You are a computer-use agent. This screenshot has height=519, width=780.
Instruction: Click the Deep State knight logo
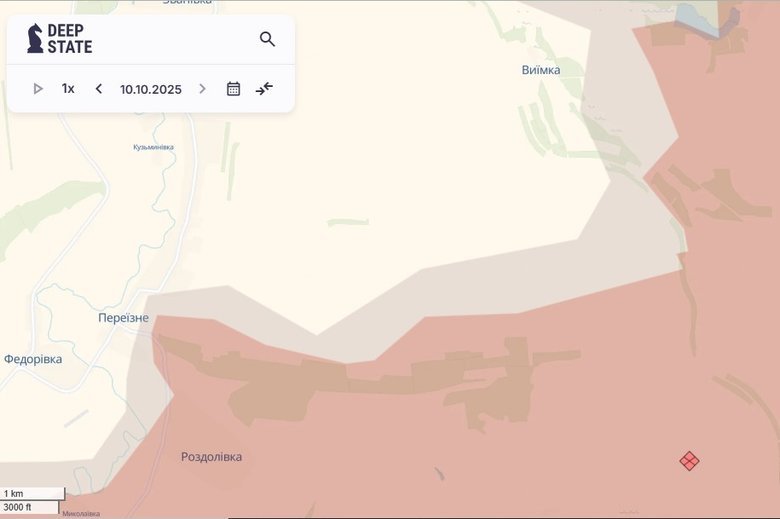point(35,38)
